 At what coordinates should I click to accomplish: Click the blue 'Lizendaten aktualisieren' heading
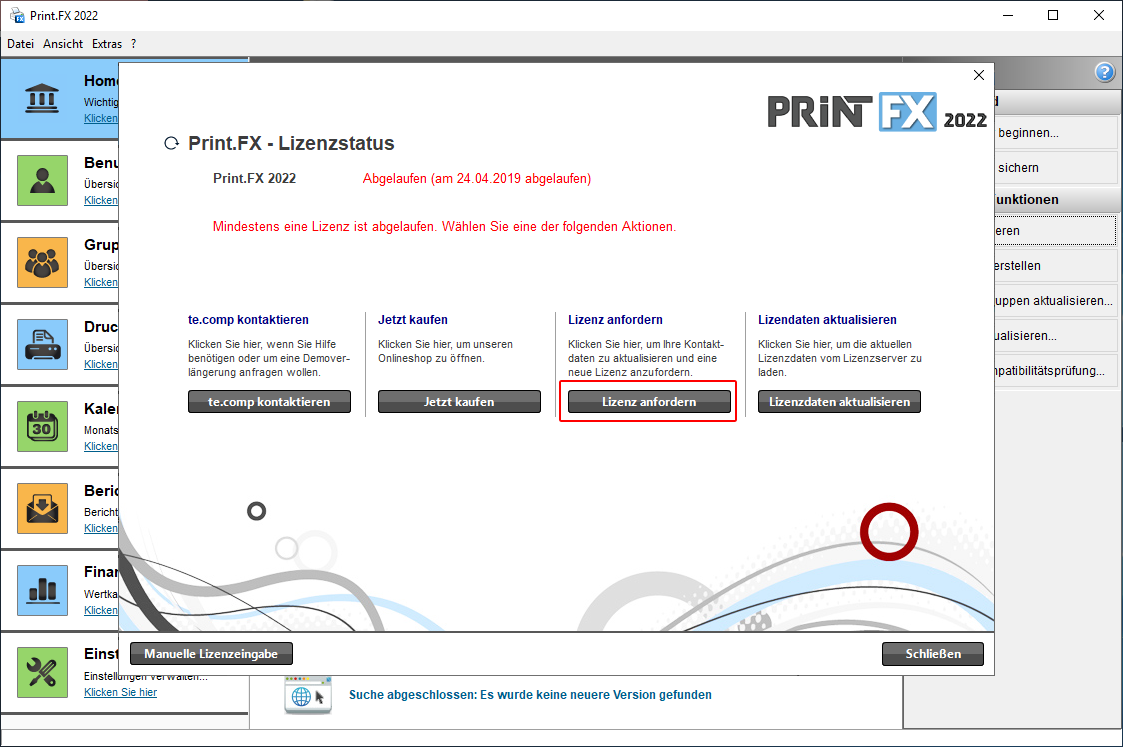pyautogui.click(x=827, y=319)
